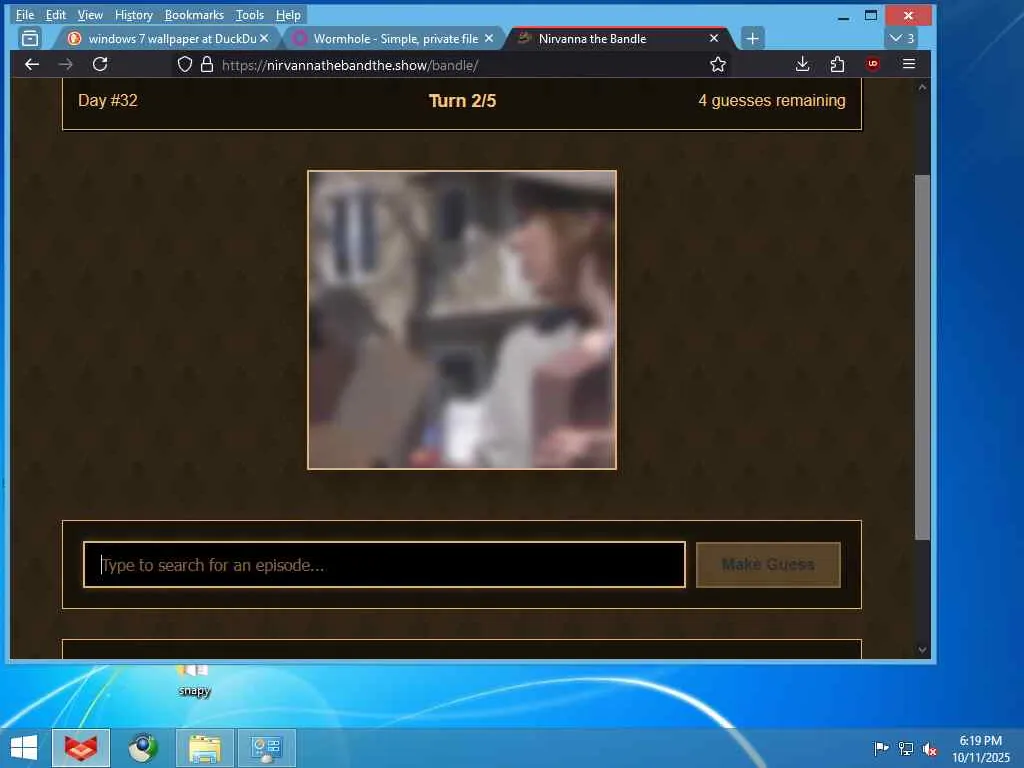Switch to the Wormhole file tab

[x=393, y=39]
